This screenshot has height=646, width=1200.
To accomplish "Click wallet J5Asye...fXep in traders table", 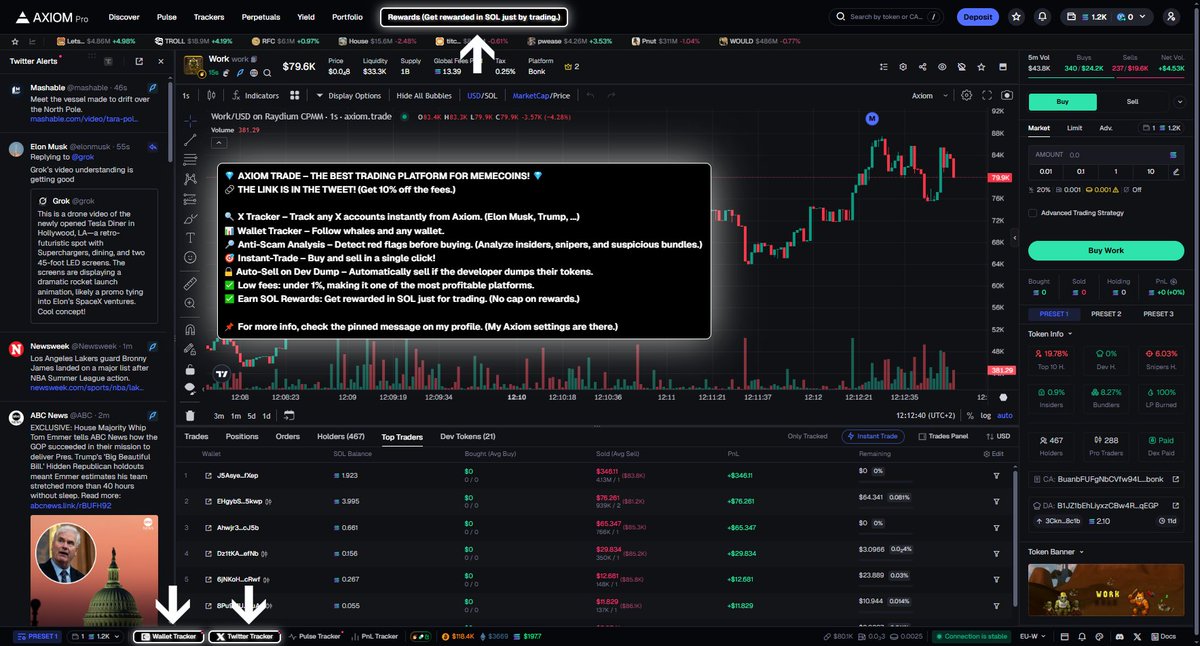I will pos(238,475).
